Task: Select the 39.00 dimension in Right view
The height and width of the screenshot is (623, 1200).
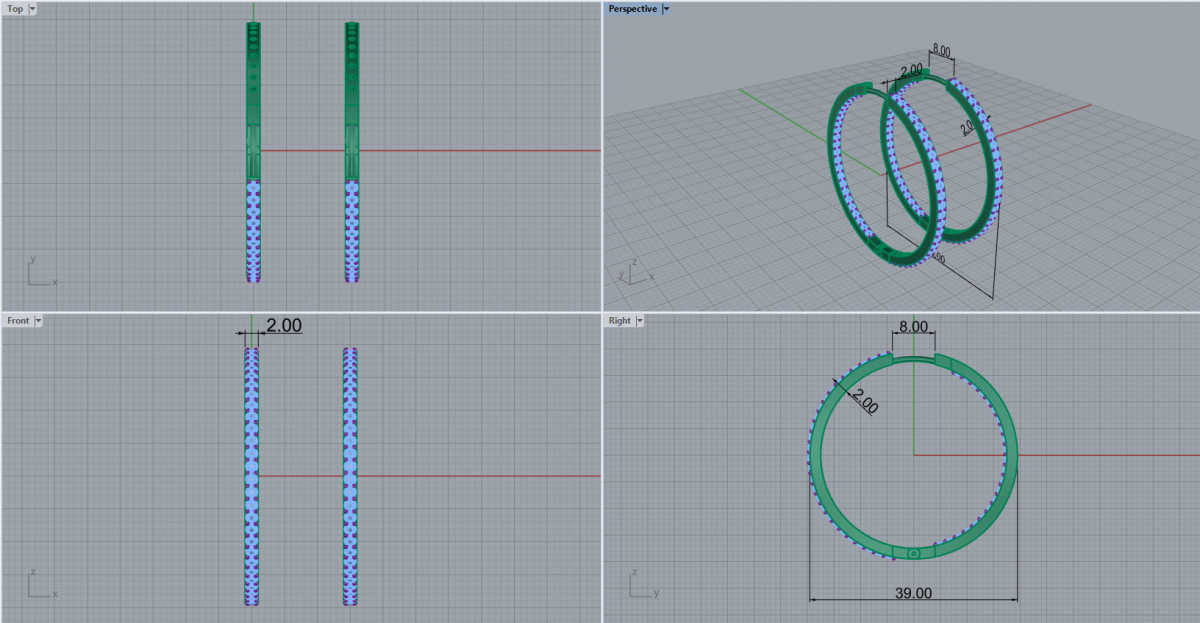Action: coord(912,593)
